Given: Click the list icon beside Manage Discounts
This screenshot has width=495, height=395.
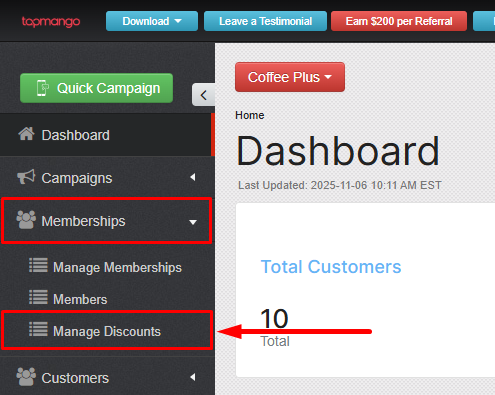Looking at the screenshot, I should tap(38, 329).
